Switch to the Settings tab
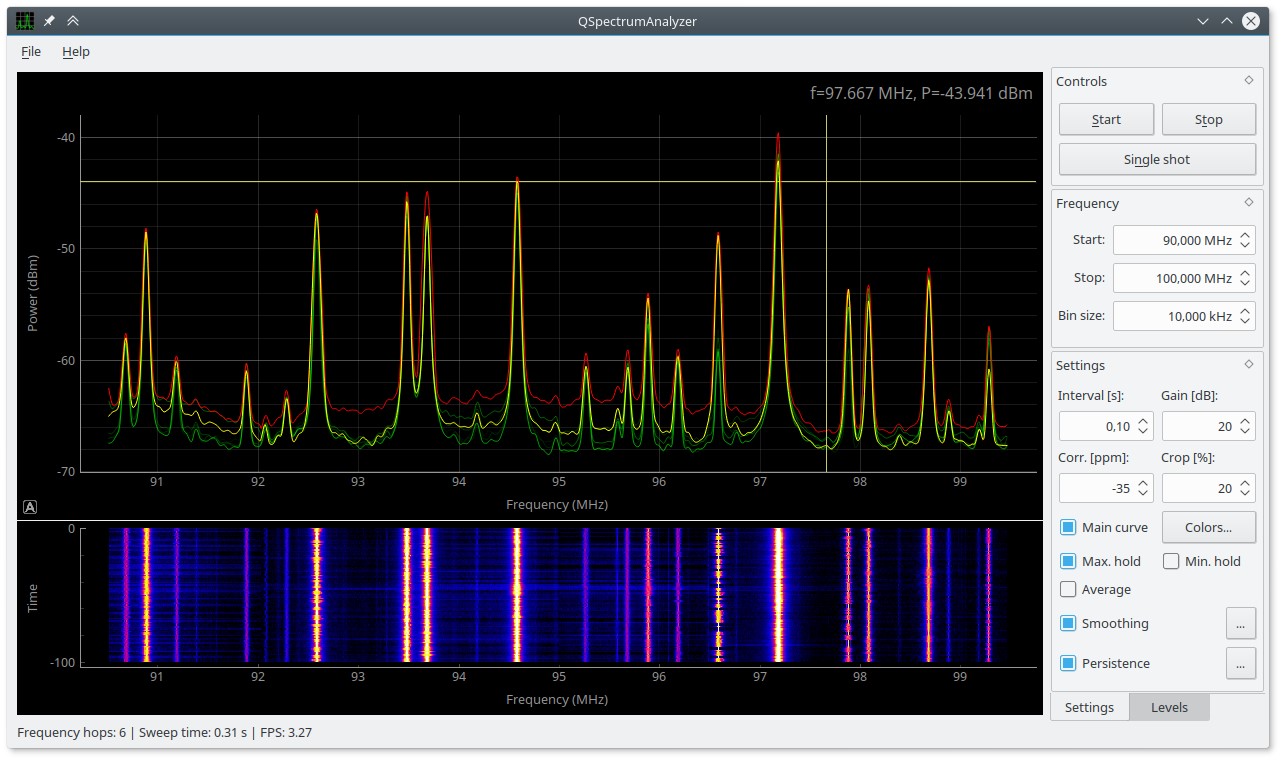 [1089, 707]
